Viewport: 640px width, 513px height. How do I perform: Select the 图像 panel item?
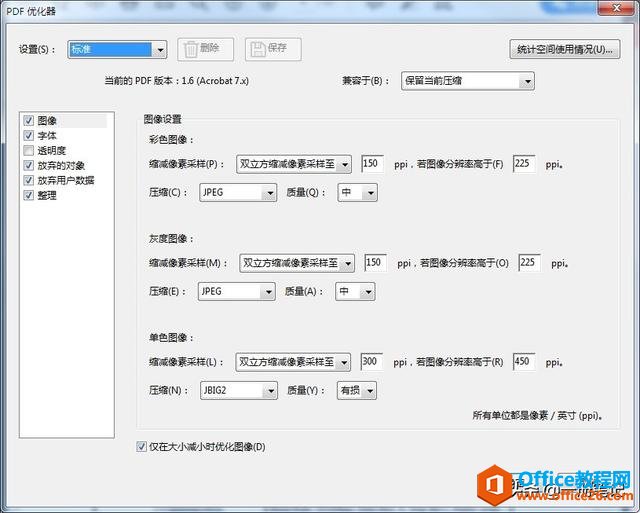[47, 121]
